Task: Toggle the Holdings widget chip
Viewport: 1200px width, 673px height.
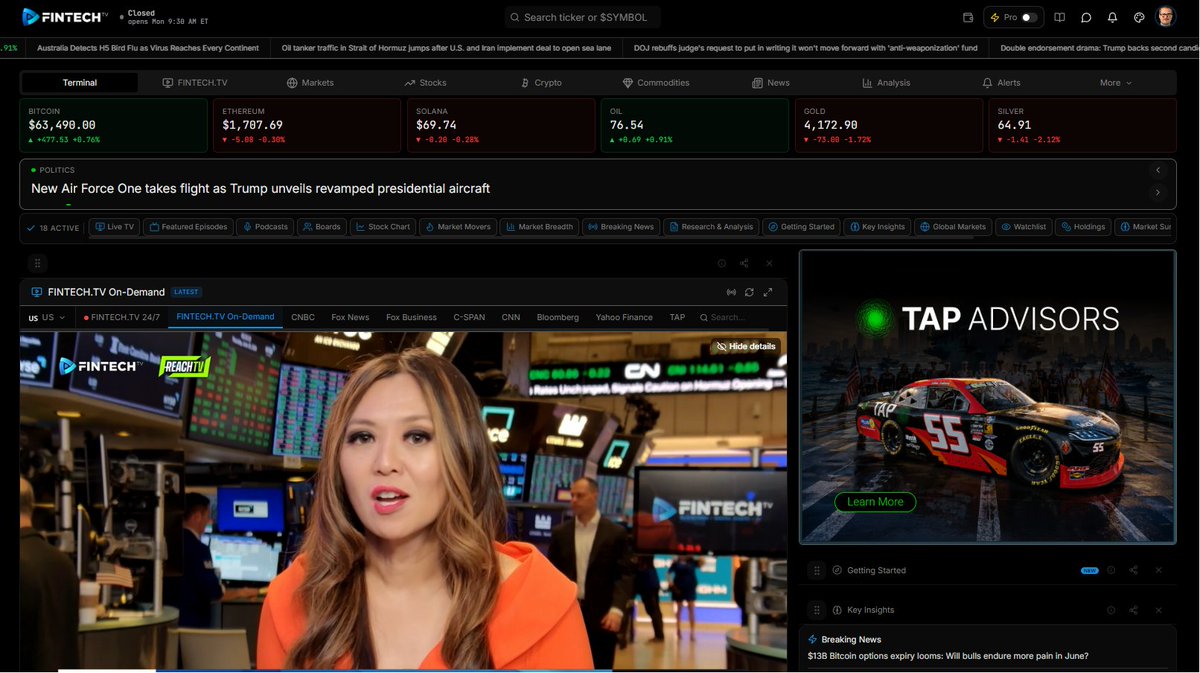Action: point(1083,227)
